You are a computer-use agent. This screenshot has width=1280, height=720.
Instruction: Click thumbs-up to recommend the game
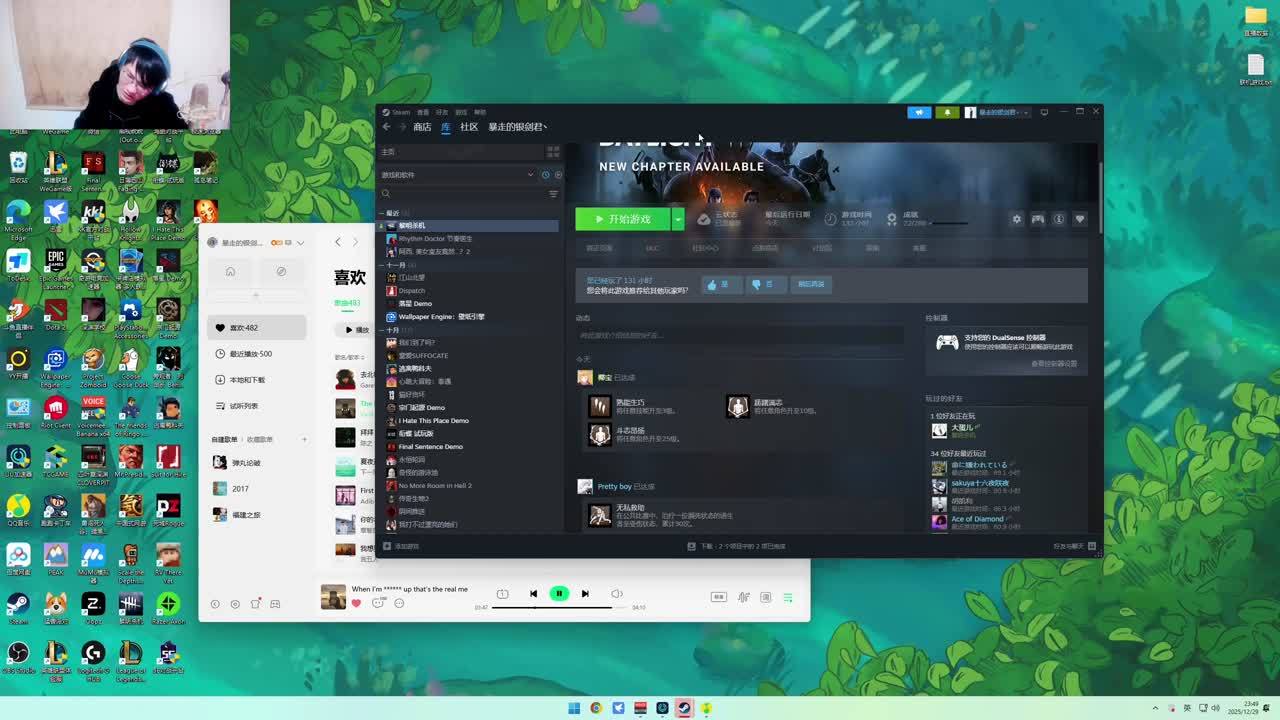pos(718,284)
